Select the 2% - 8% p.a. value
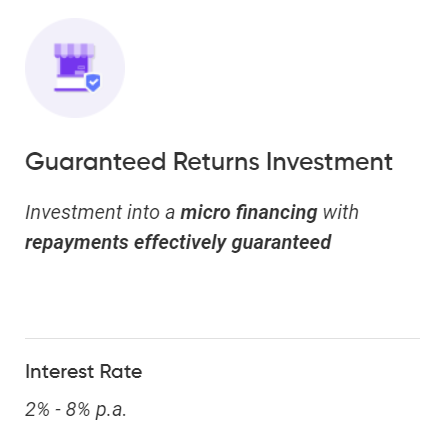This screenshot has width=445, height=443. pos(76,409)
